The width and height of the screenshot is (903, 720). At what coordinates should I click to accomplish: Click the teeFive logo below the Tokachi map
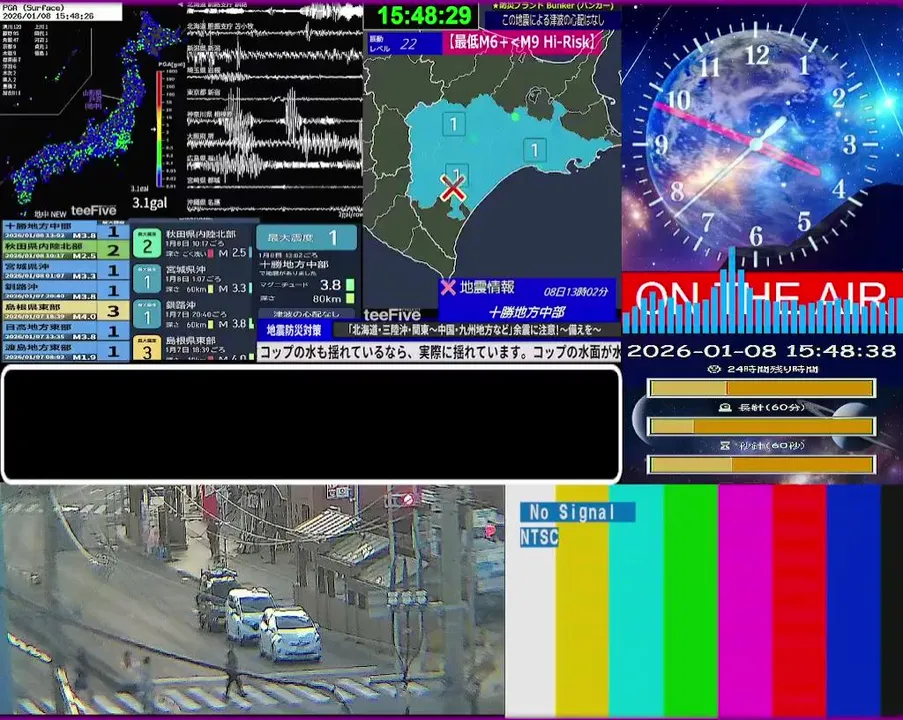point(392,314)
